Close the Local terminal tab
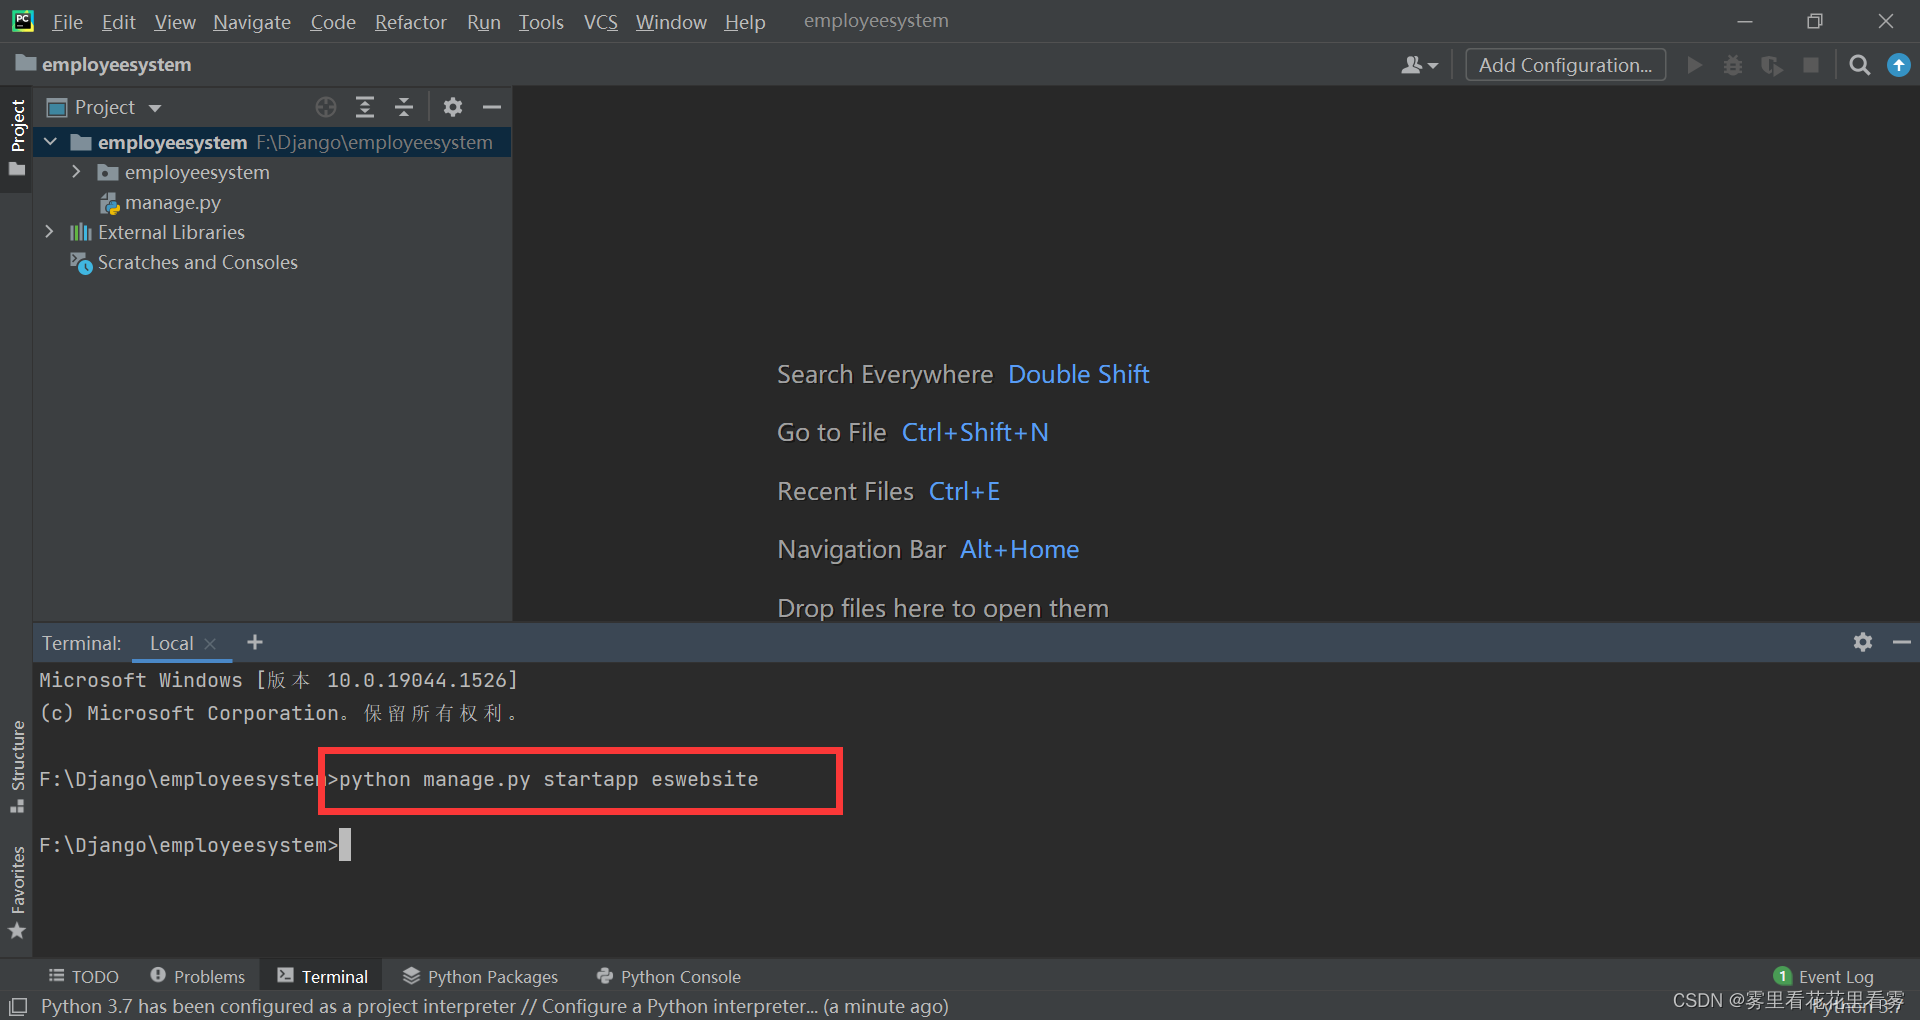 [x=210, y=644]
